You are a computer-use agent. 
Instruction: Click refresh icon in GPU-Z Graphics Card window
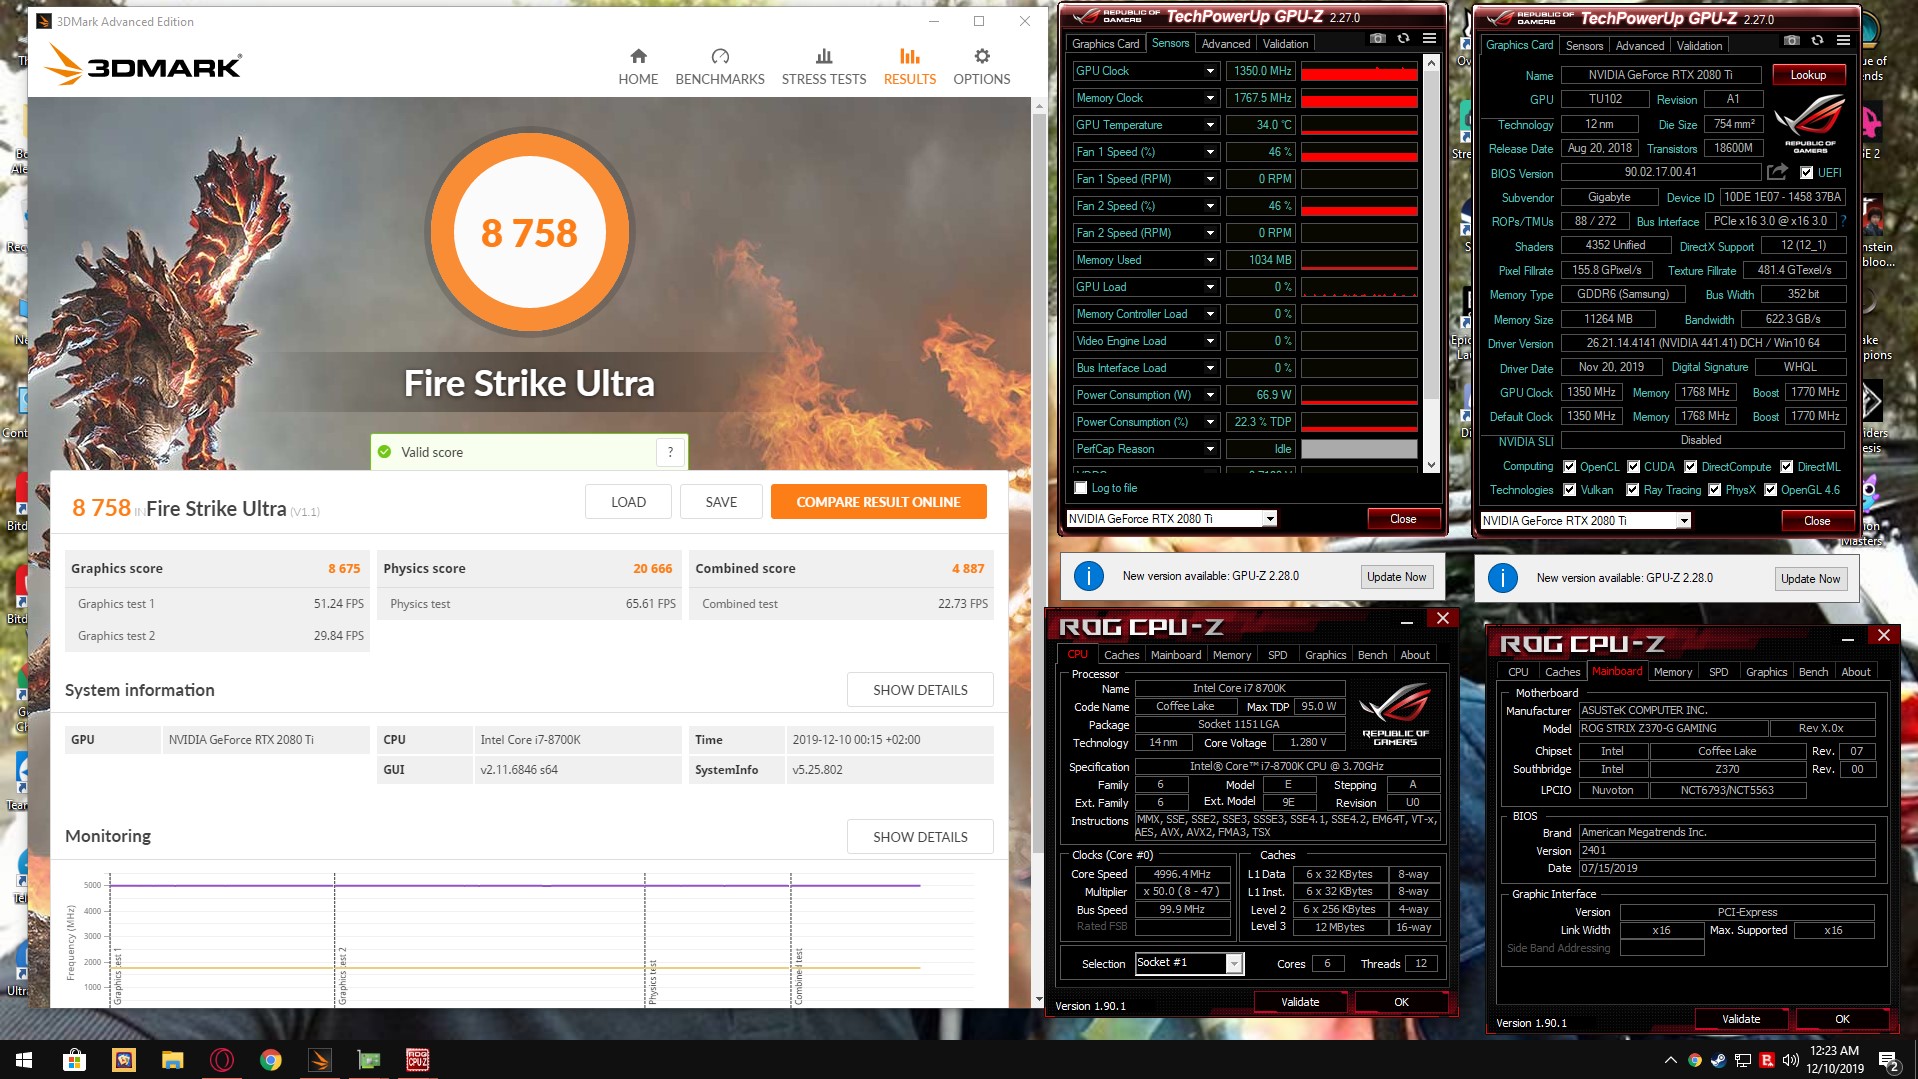pyautogui.click(x=1817, y=41)
